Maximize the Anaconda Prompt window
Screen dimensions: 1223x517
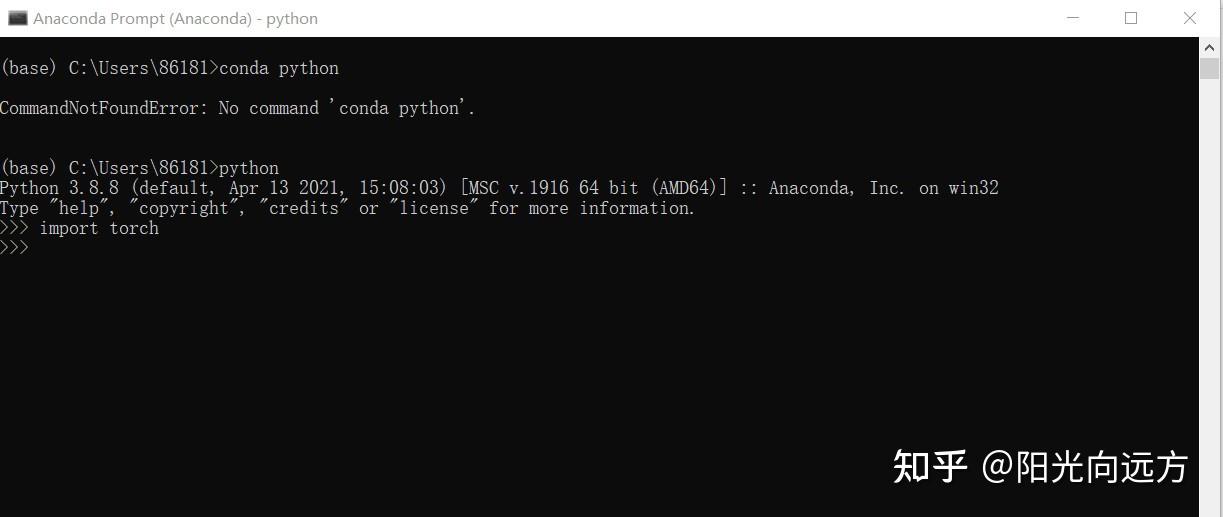coord(1131,18)
